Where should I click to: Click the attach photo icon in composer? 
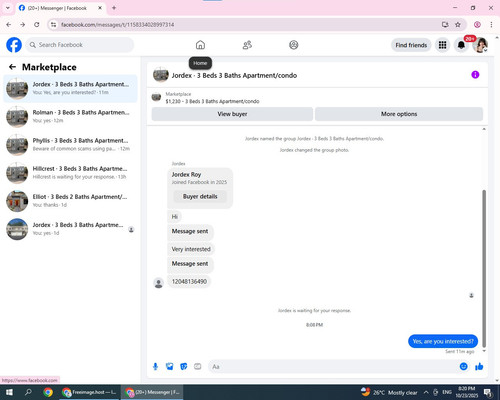(x=170, y=367)
